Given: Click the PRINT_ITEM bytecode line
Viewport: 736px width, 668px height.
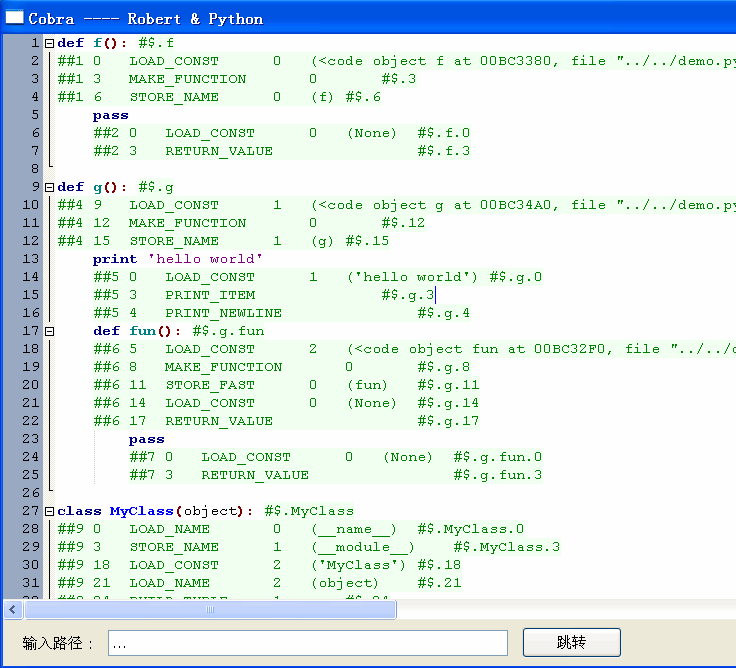Looking at the screenshot, I should pyautogui.click(x=210, y=295).
